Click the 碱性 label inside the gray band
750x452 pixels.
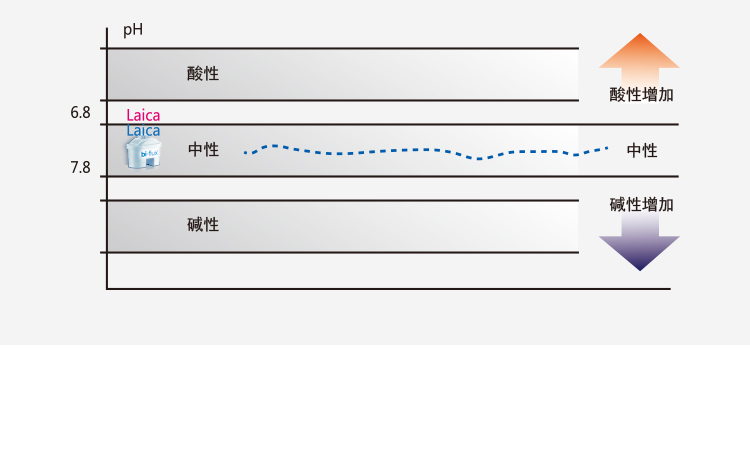pyautogui.click(x=203, y=225)
